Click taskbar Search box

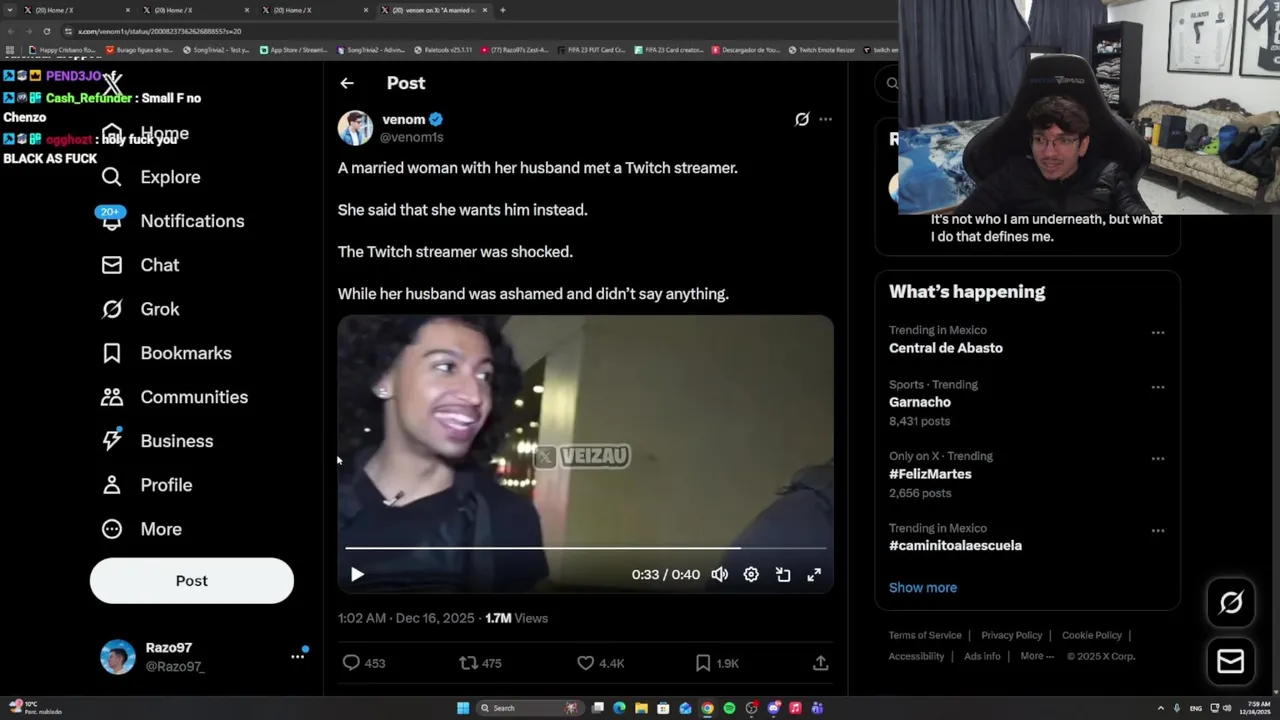(530, 708)
